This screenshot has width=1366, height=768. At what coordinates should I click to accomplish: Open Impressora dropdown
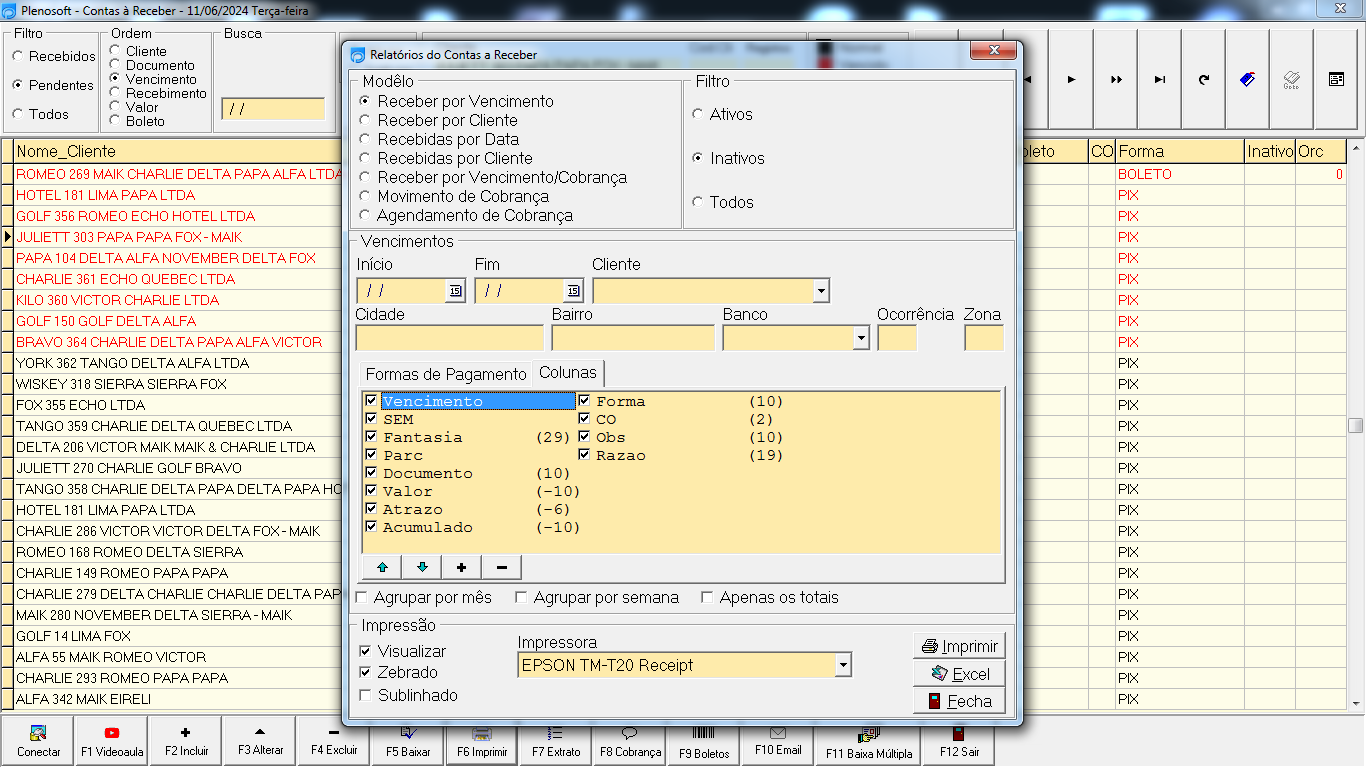point(843,665)
